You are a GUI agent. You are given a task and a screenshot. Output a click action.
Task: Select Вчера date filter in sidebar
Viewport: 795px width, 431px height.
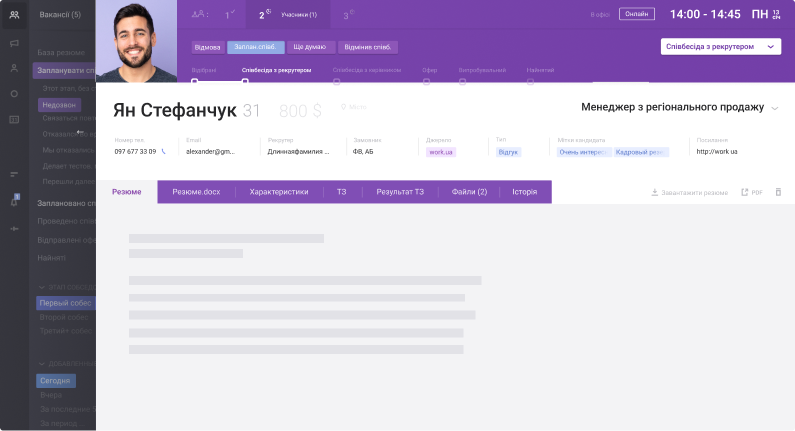[51, 394]
